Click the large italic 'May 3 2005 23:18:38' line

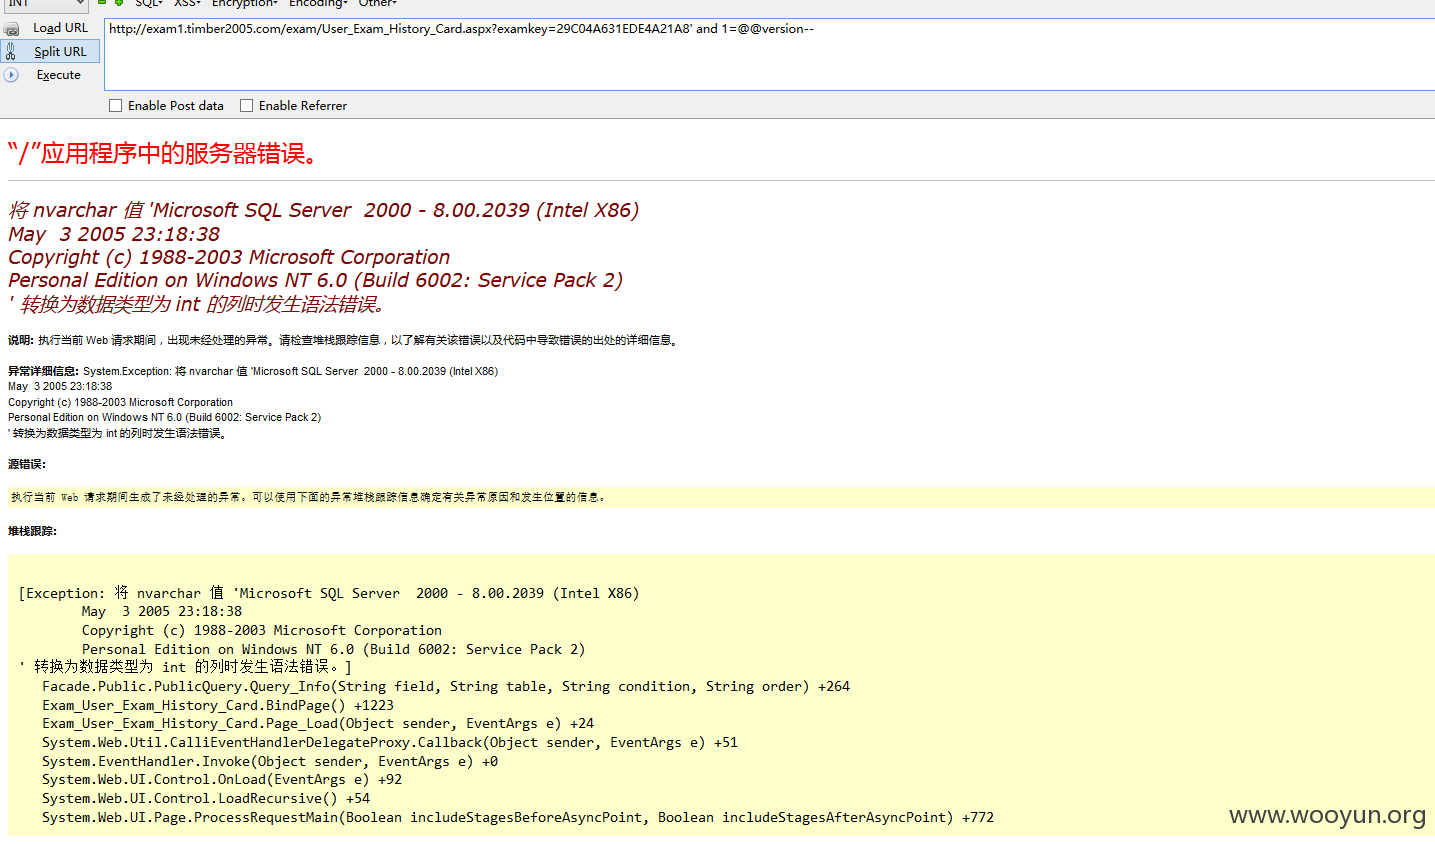click(x=114, y=234)
